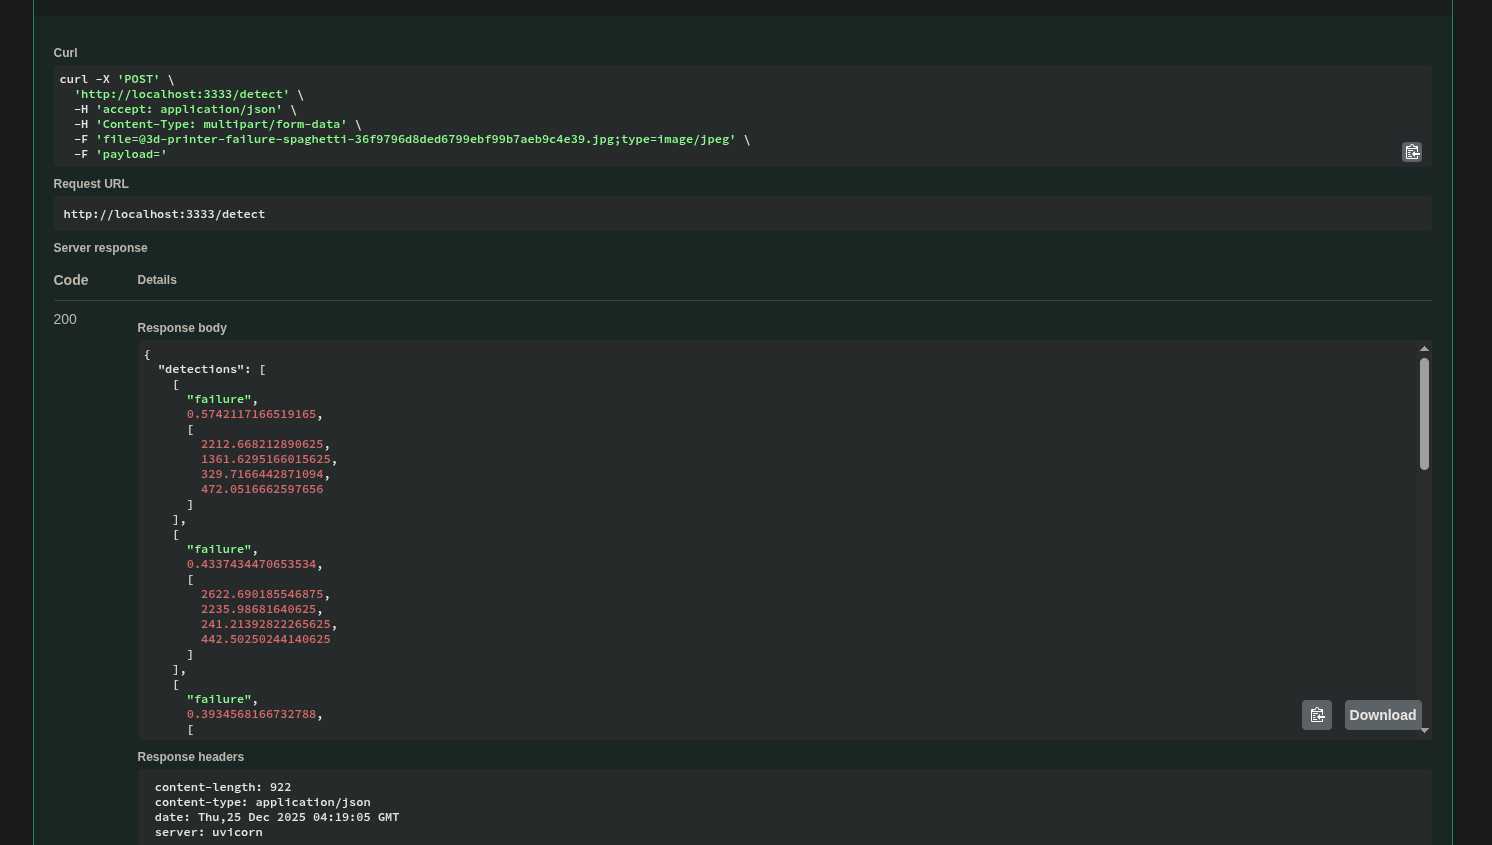
Task: Click confidence value 0.4337434470653534
Action: pos(251,564)
